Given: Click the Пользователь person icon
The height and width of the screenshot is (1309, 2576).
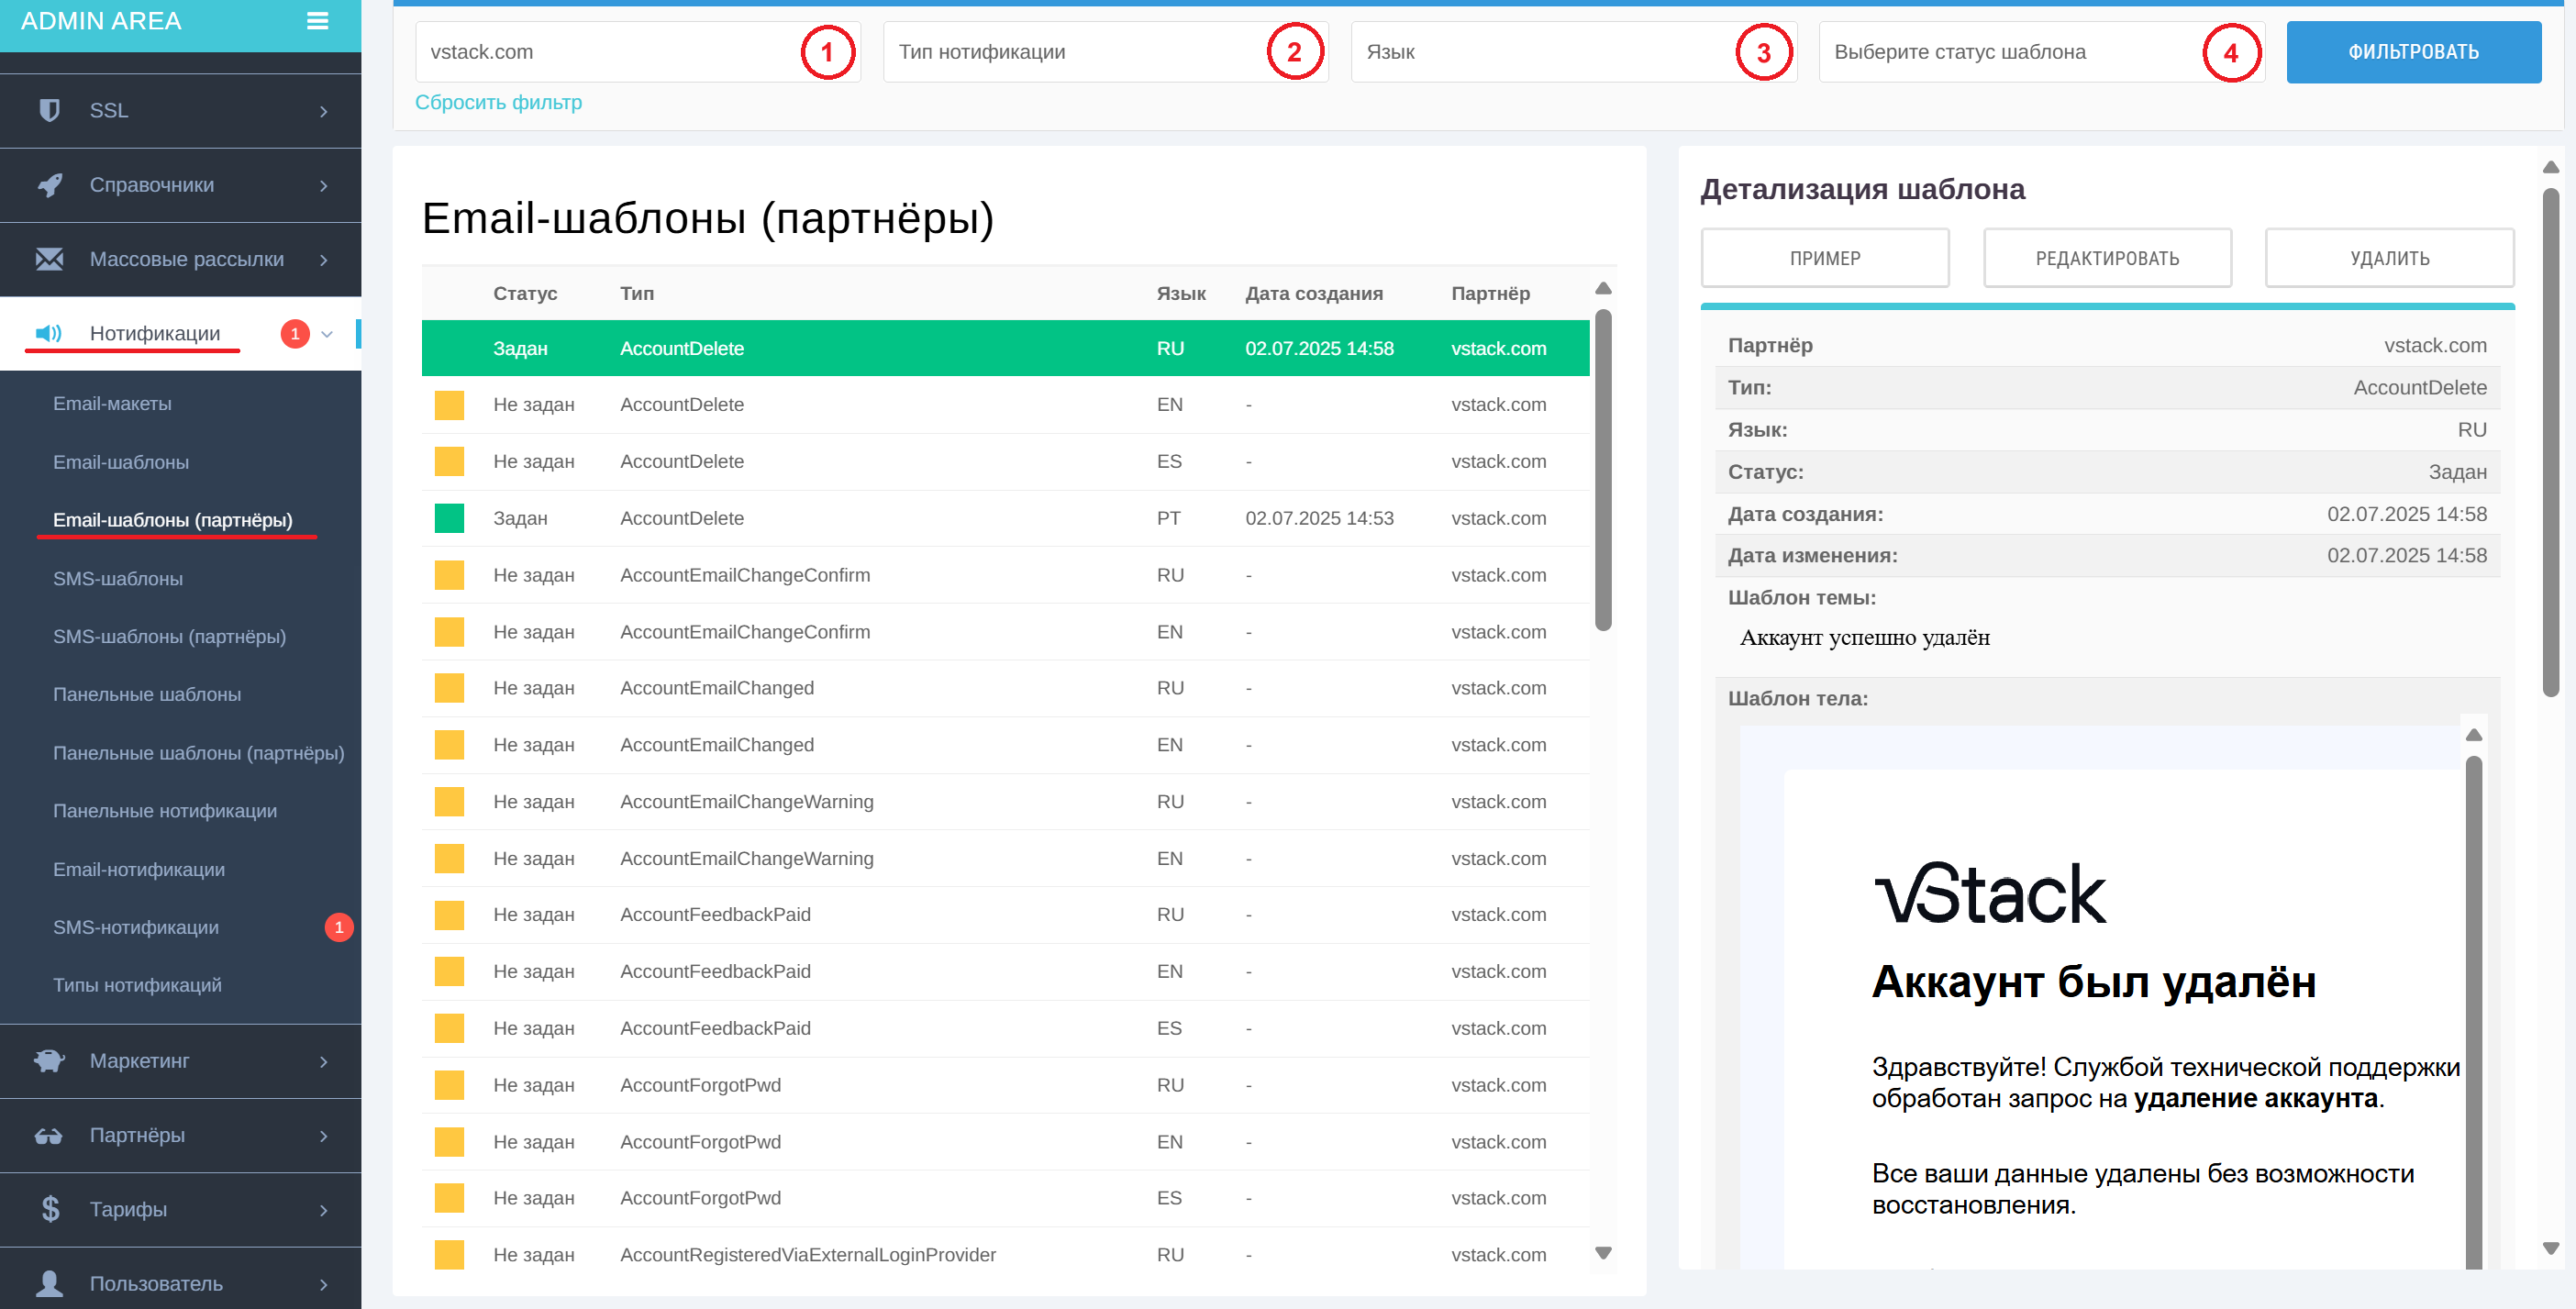Looking at the screenshot, I should 51,1281.
